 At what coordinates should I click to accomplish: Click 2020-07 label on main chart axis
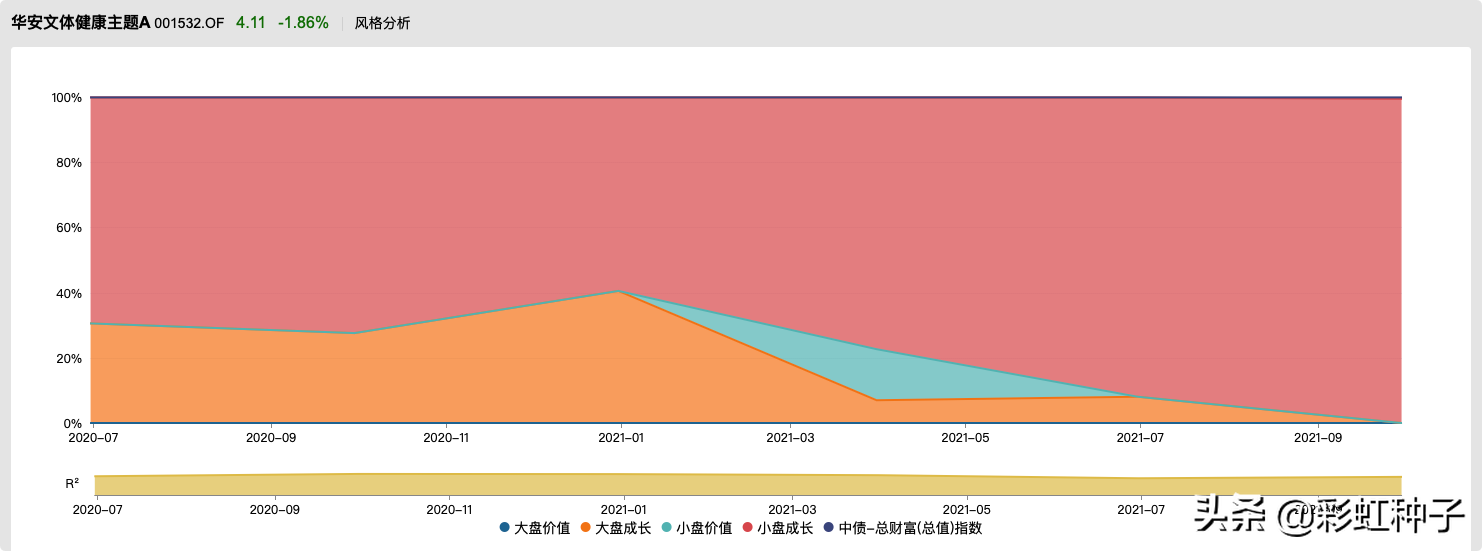coord(94,438)
